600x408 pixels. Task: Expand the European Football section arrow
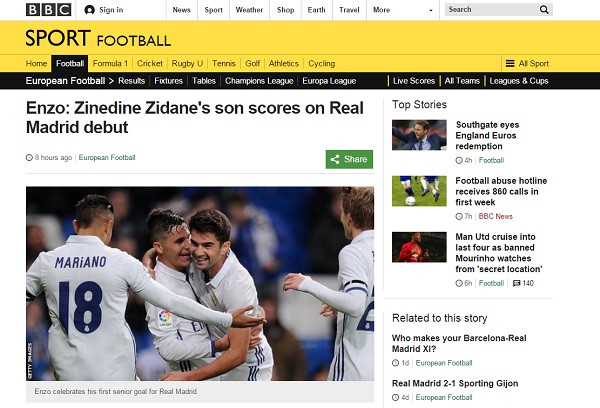(111, 81)
